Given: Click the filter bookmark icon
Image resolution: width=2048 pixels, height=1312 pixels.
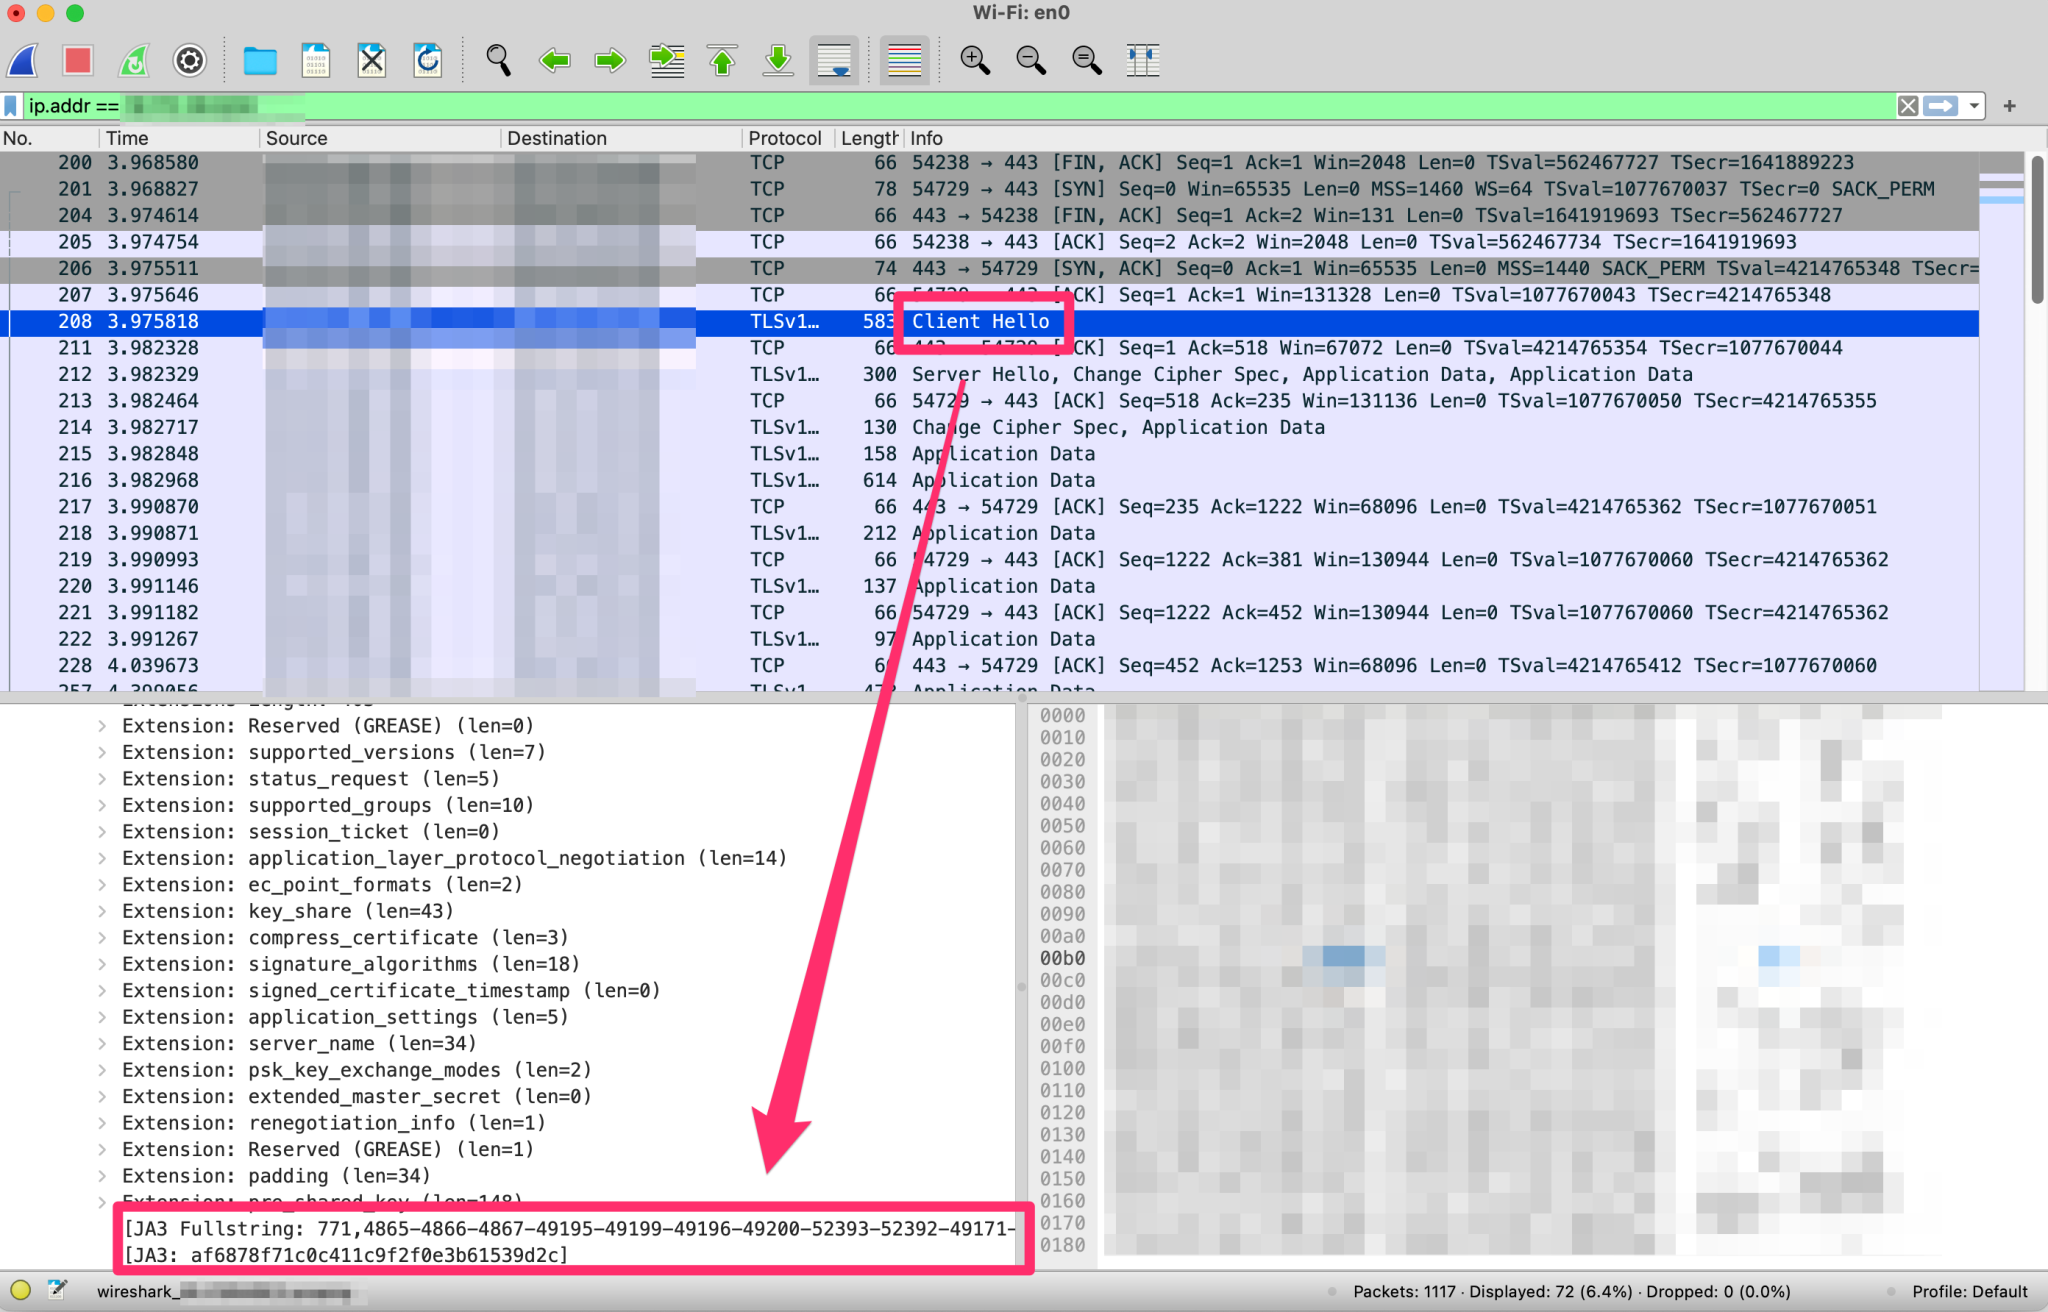Looking at the screenshot, I should click(11, 105).
